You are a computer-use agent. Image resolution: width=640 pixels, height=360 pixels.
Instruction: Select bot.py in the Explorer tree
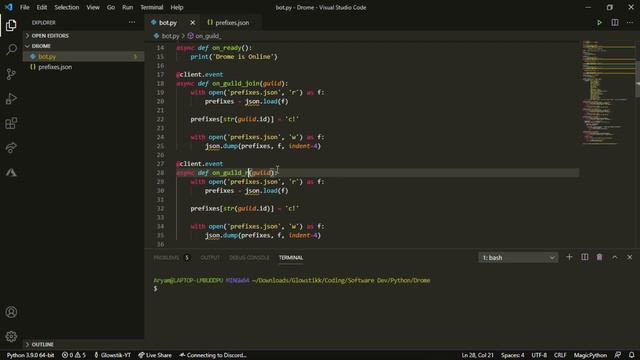[83, 56]
